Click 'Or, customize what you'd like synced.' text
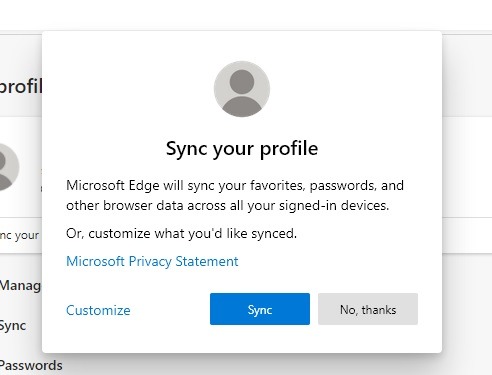Viewport: 492px width, 375px height. click(x=181, y=233)
